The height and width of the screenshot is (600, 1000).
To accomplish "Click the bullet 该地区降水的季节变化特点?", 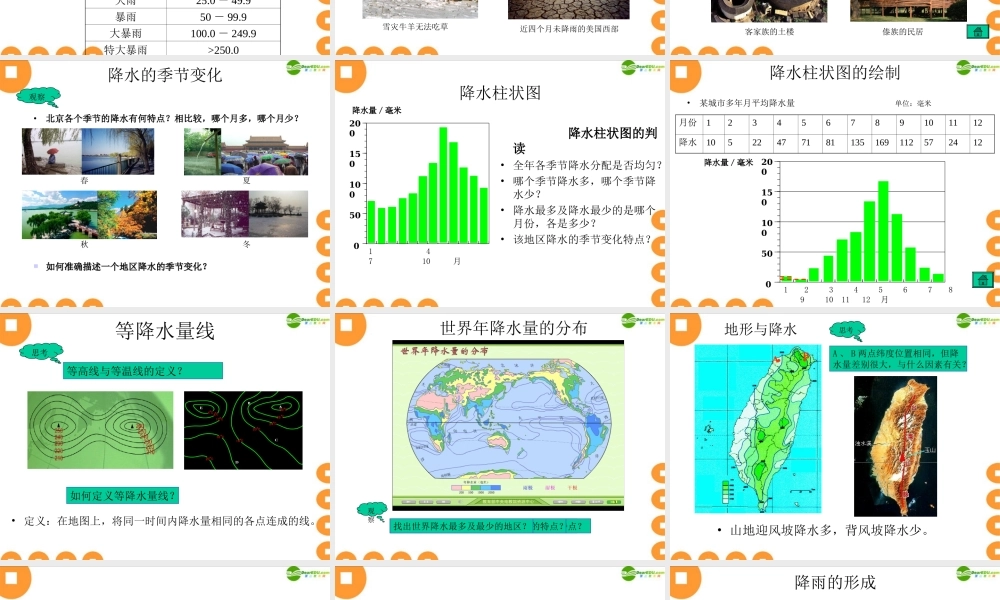I will coord(582,239).
